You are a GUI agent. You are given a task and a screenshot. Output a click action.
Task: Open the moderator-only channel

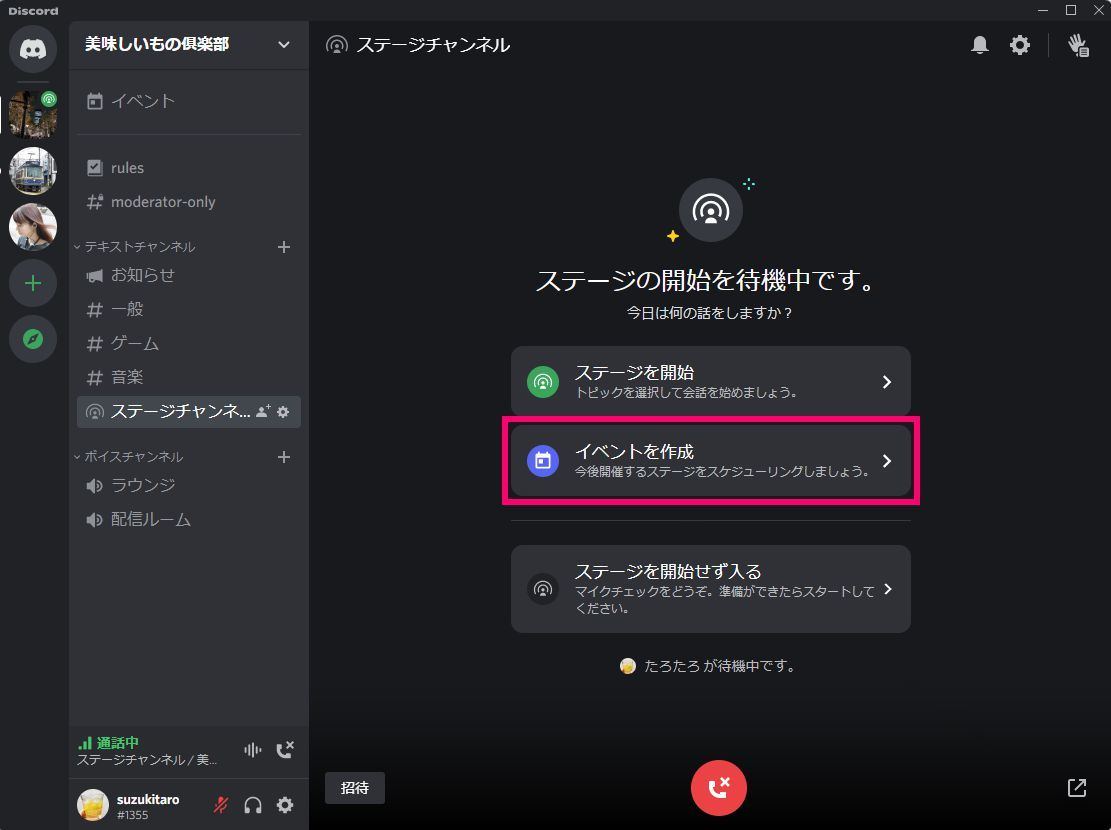(x=188, y=202)
